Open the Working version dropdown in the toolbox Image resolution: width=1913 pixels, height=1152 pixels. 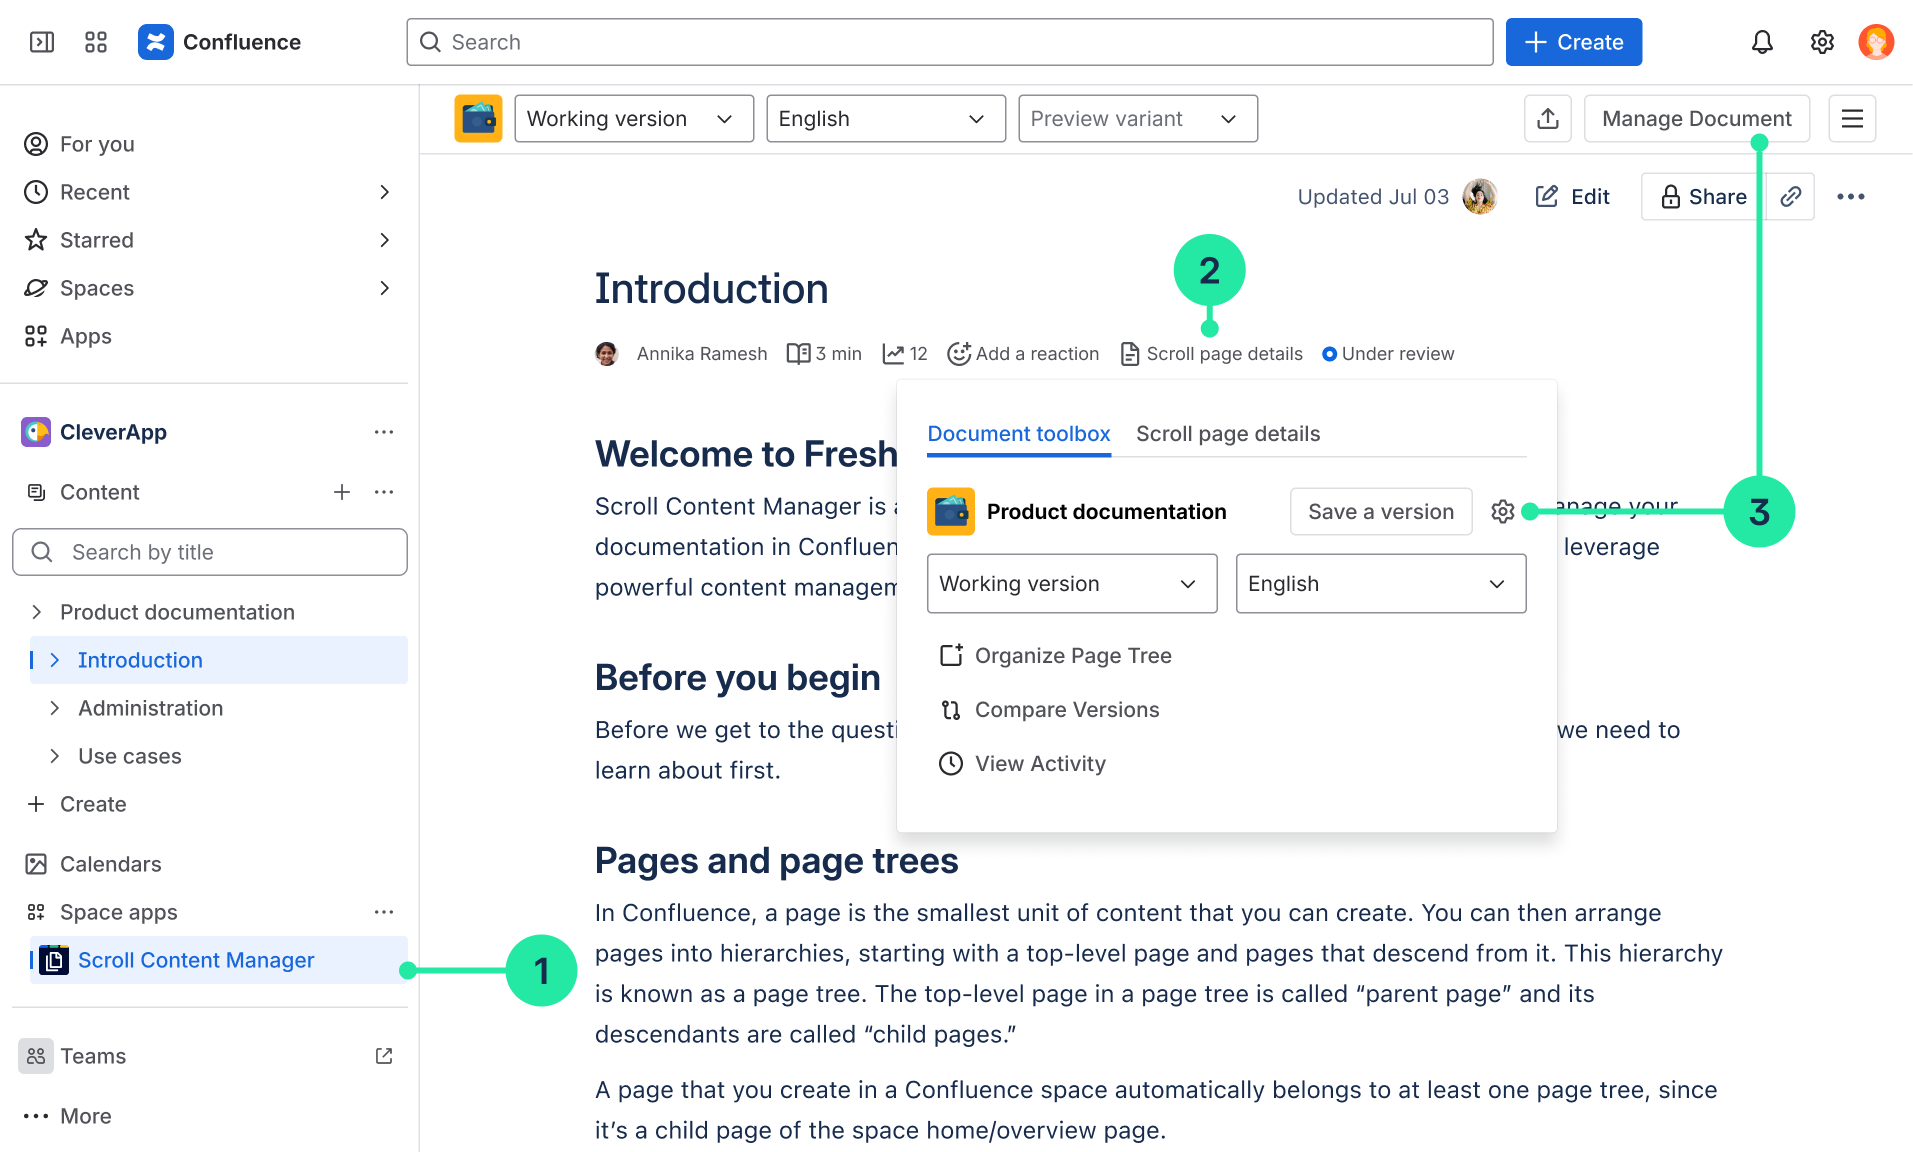tap(1072, 584)
